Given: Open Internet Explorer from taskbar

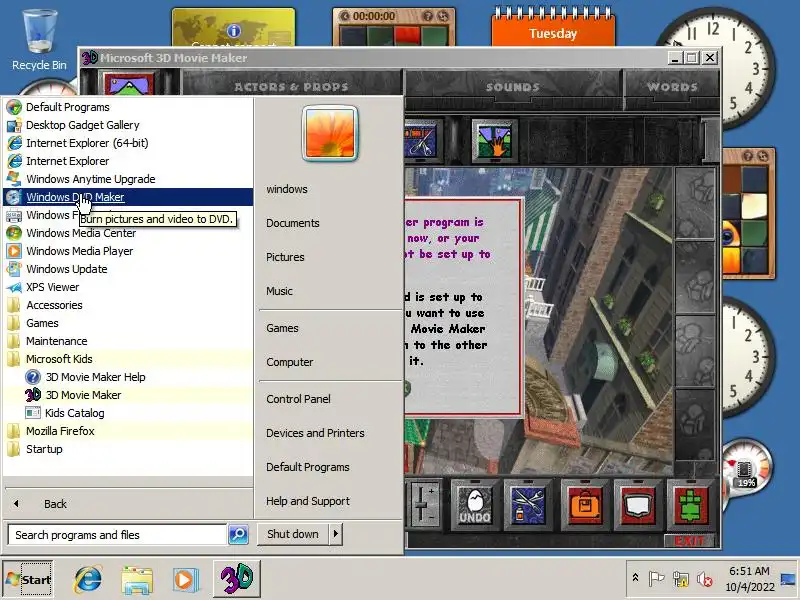Looking at the screenshot, I should [88, 580].
